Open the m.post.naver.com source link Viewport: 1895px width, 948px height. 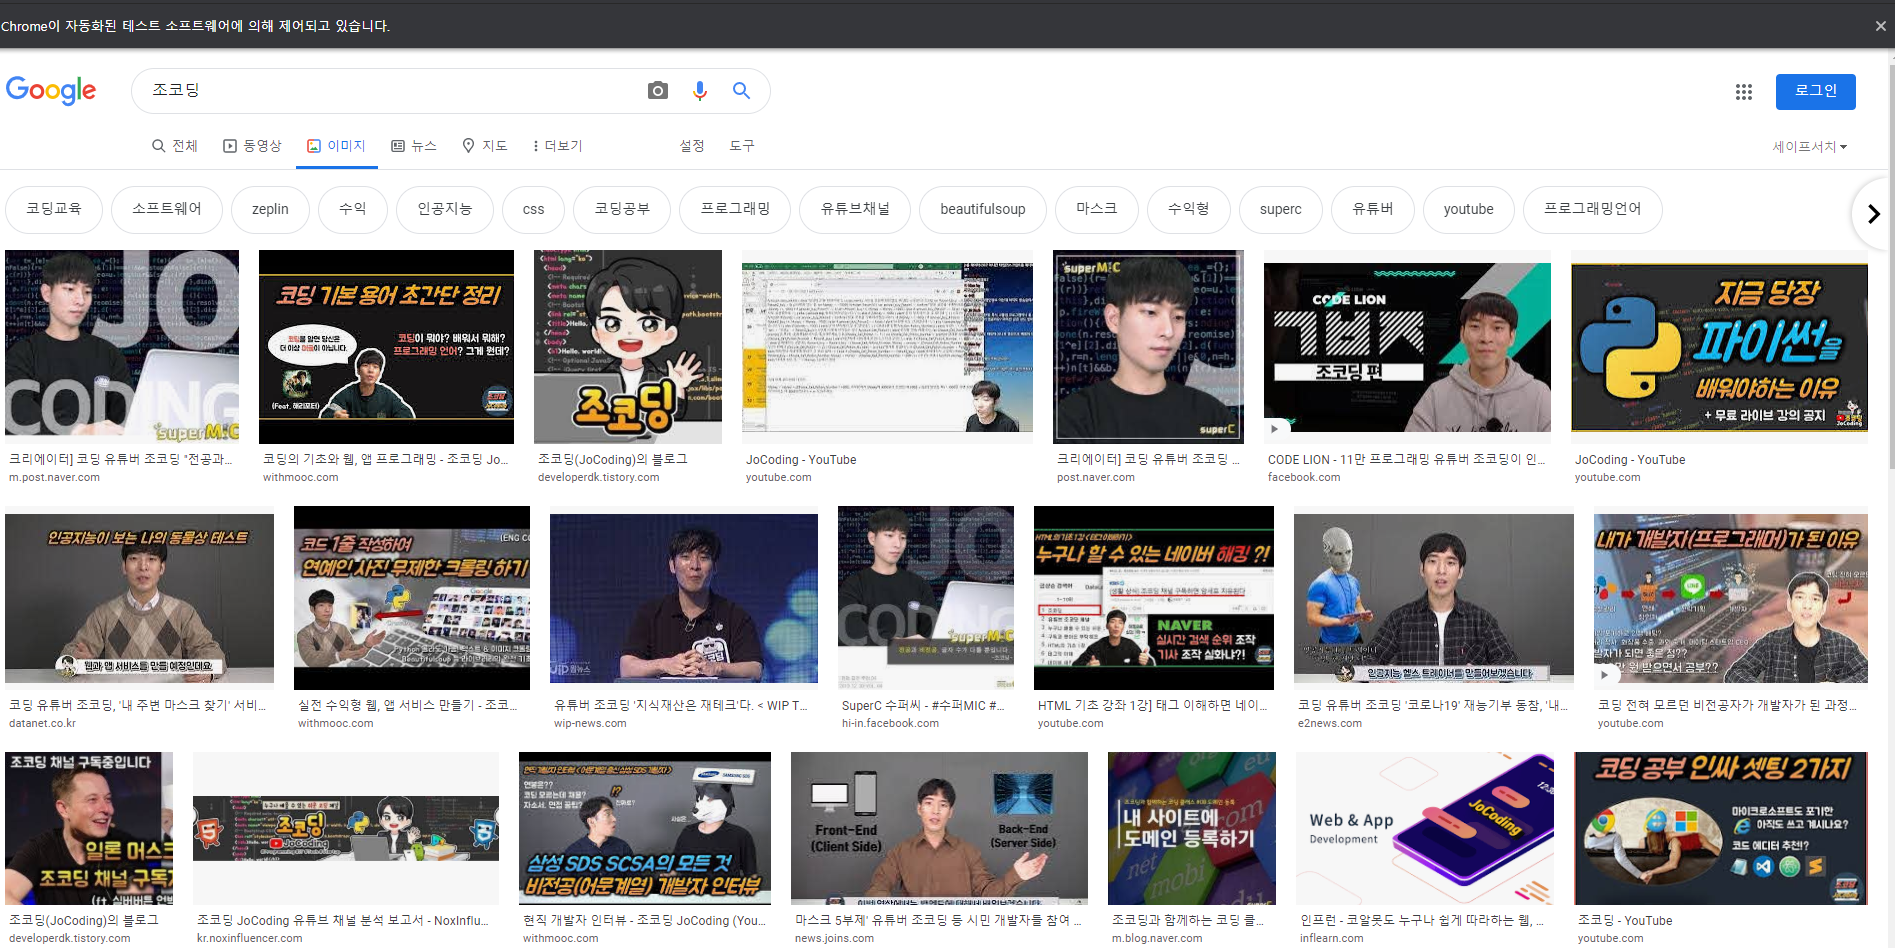click(55, 478)
